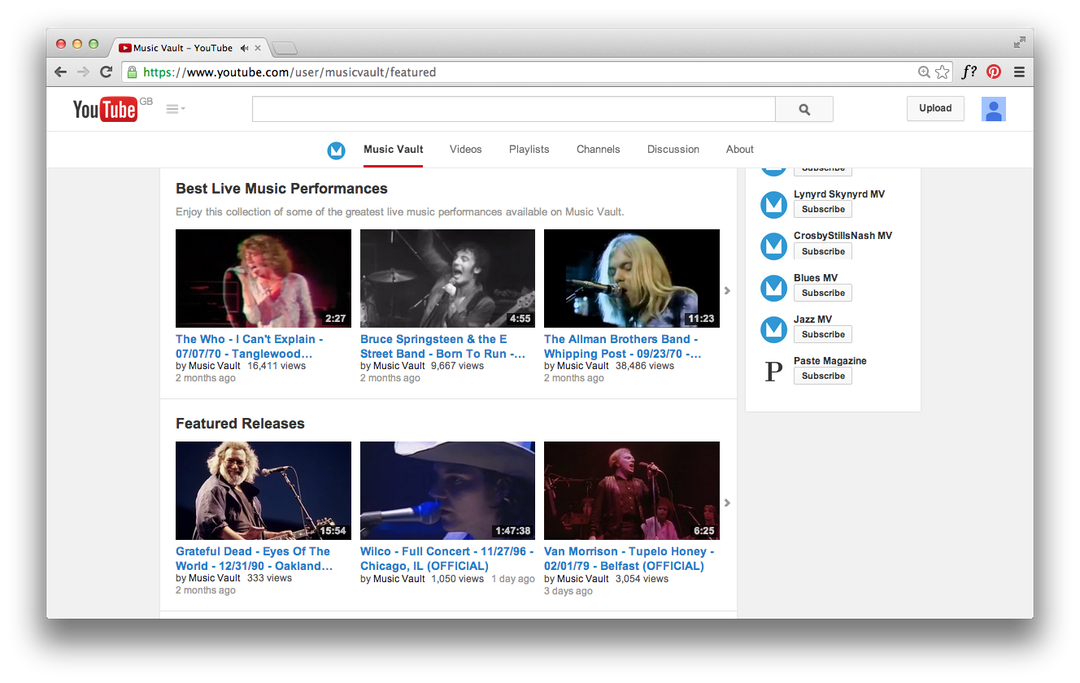
Task: Click the YouTube logo
Action: (105, 109)
